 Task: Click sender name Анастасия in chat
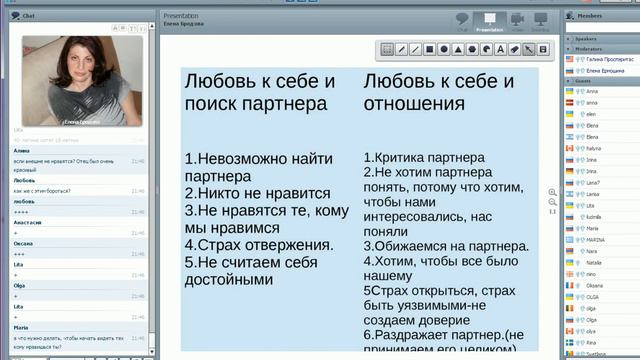coord(27,222)
